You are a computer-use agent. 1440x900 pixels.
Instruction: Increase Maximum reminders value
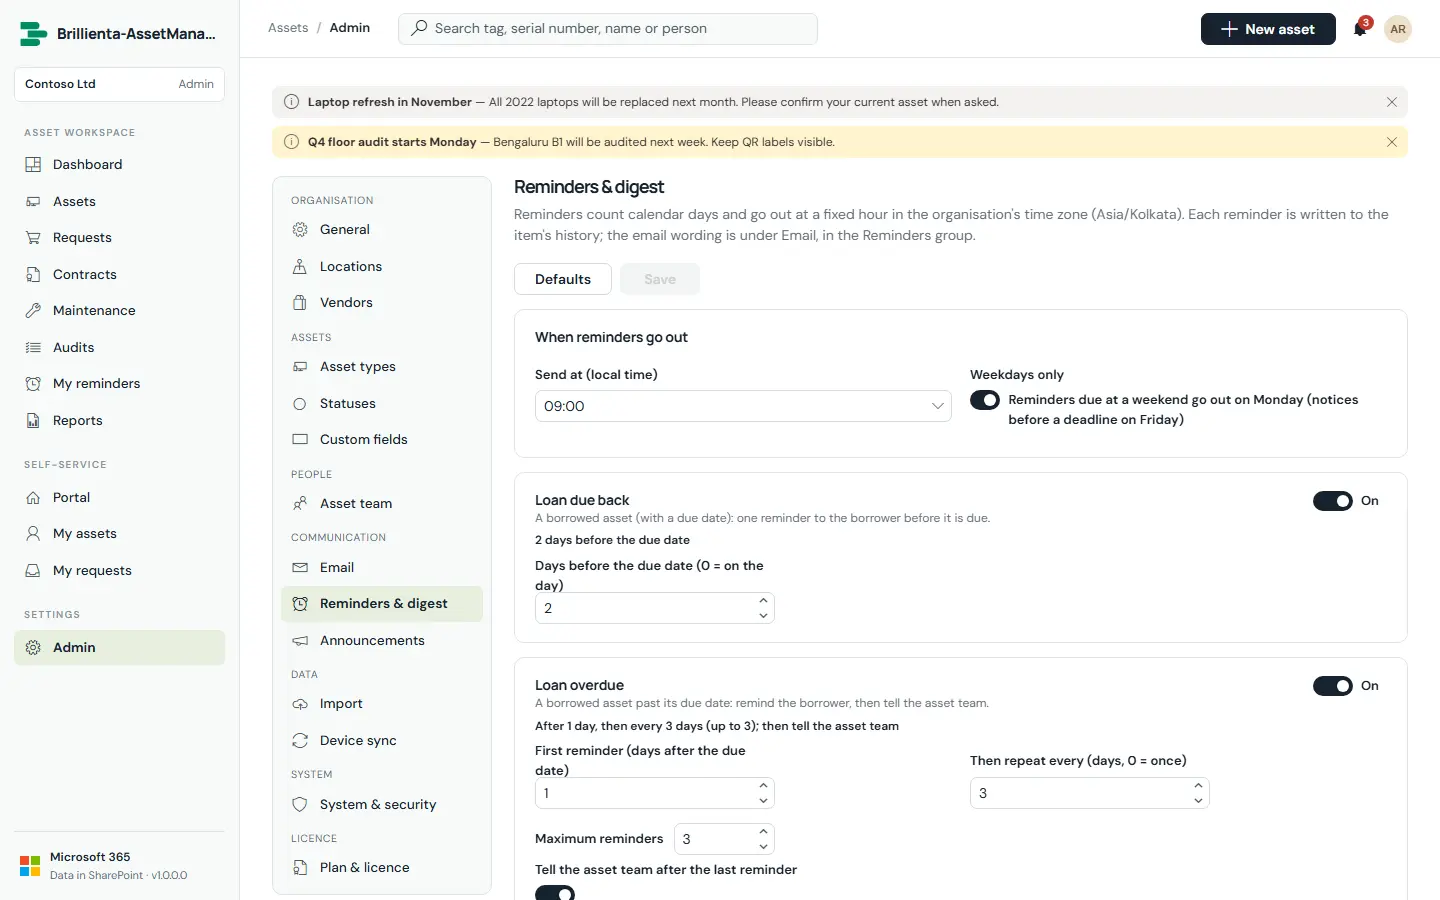763,832
